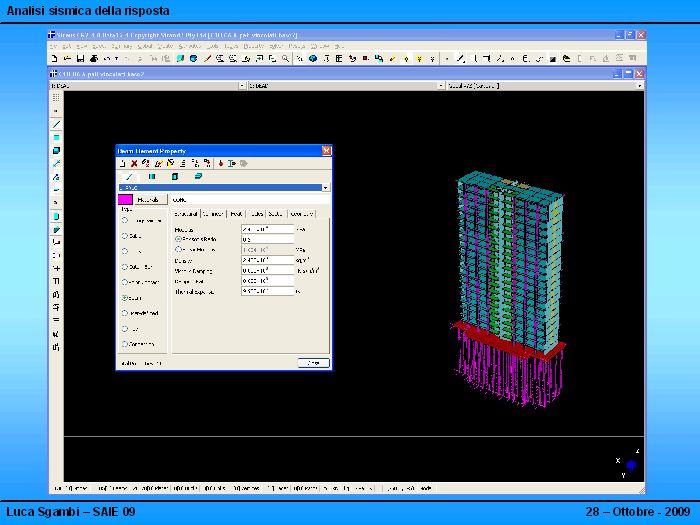
Task: Click the globe icon in main toolbar
Action: pyautogui.click(x=312, y=59)
